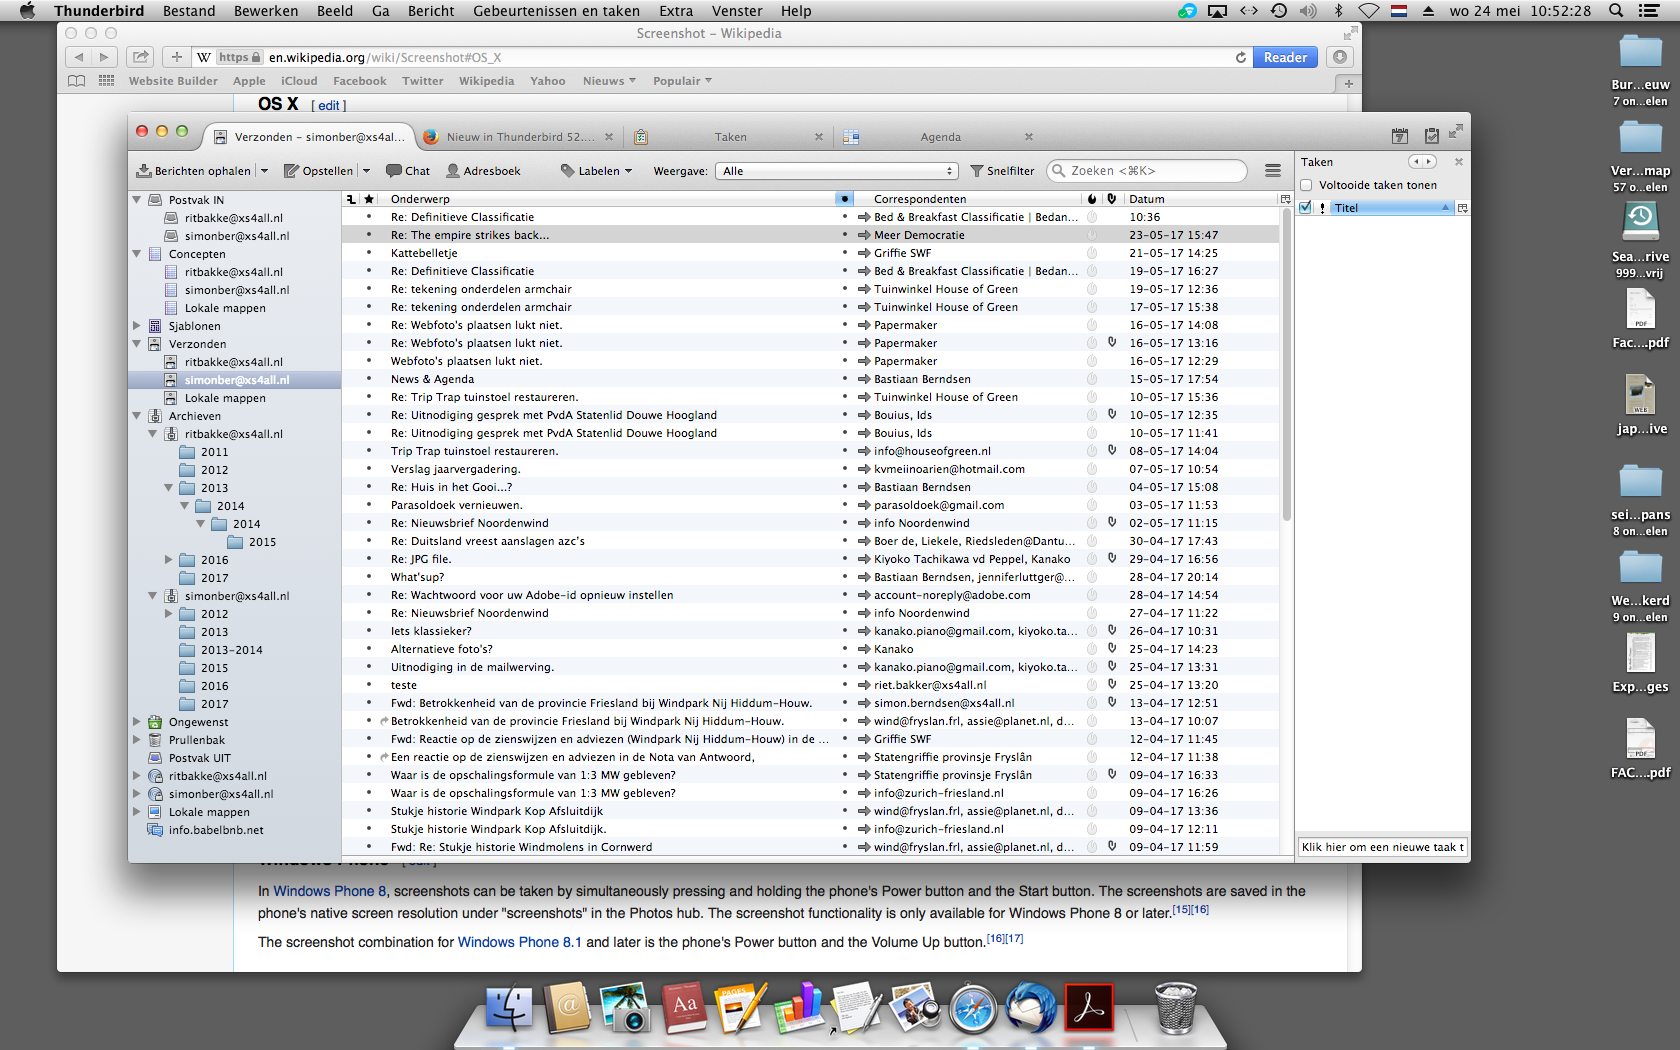Switch to the Nieuw in Thunderbird tab
Image resolution: width=1680 pixels, height=1050 pixels.
pyautogui.click(x=518, y=137)
